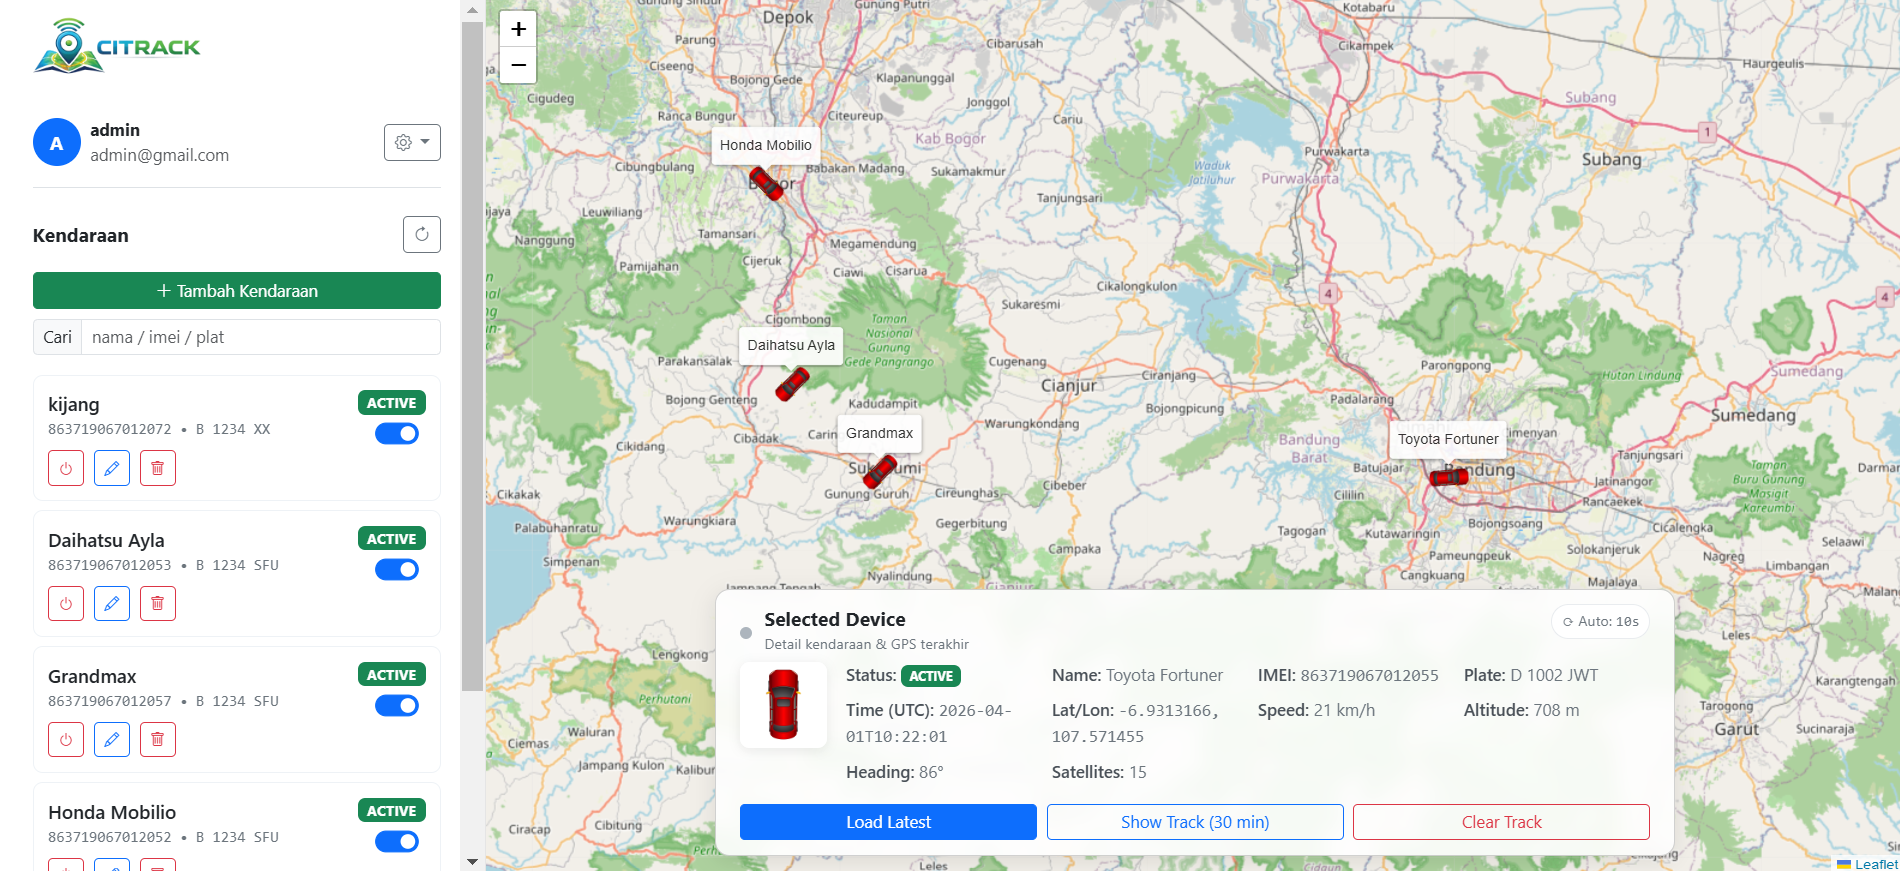Click the power icon for Grandmax
Image resolution: width=1900 pixels, height=871 pixels.
pos(66,739)
